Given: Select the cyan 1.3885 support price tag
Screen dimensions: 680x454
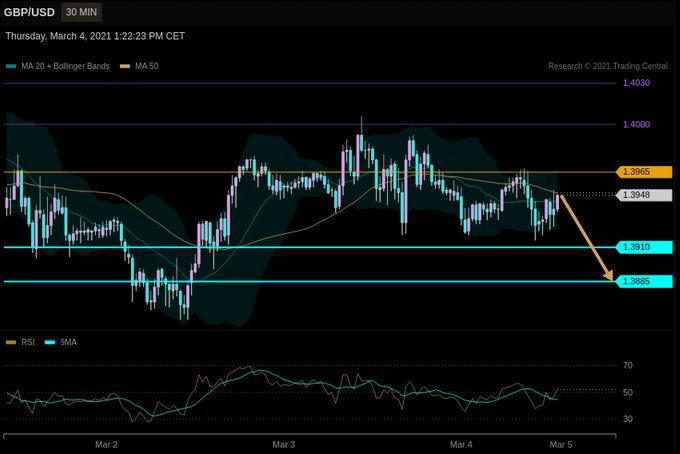Looking at the screenshot, I should 644,281.
